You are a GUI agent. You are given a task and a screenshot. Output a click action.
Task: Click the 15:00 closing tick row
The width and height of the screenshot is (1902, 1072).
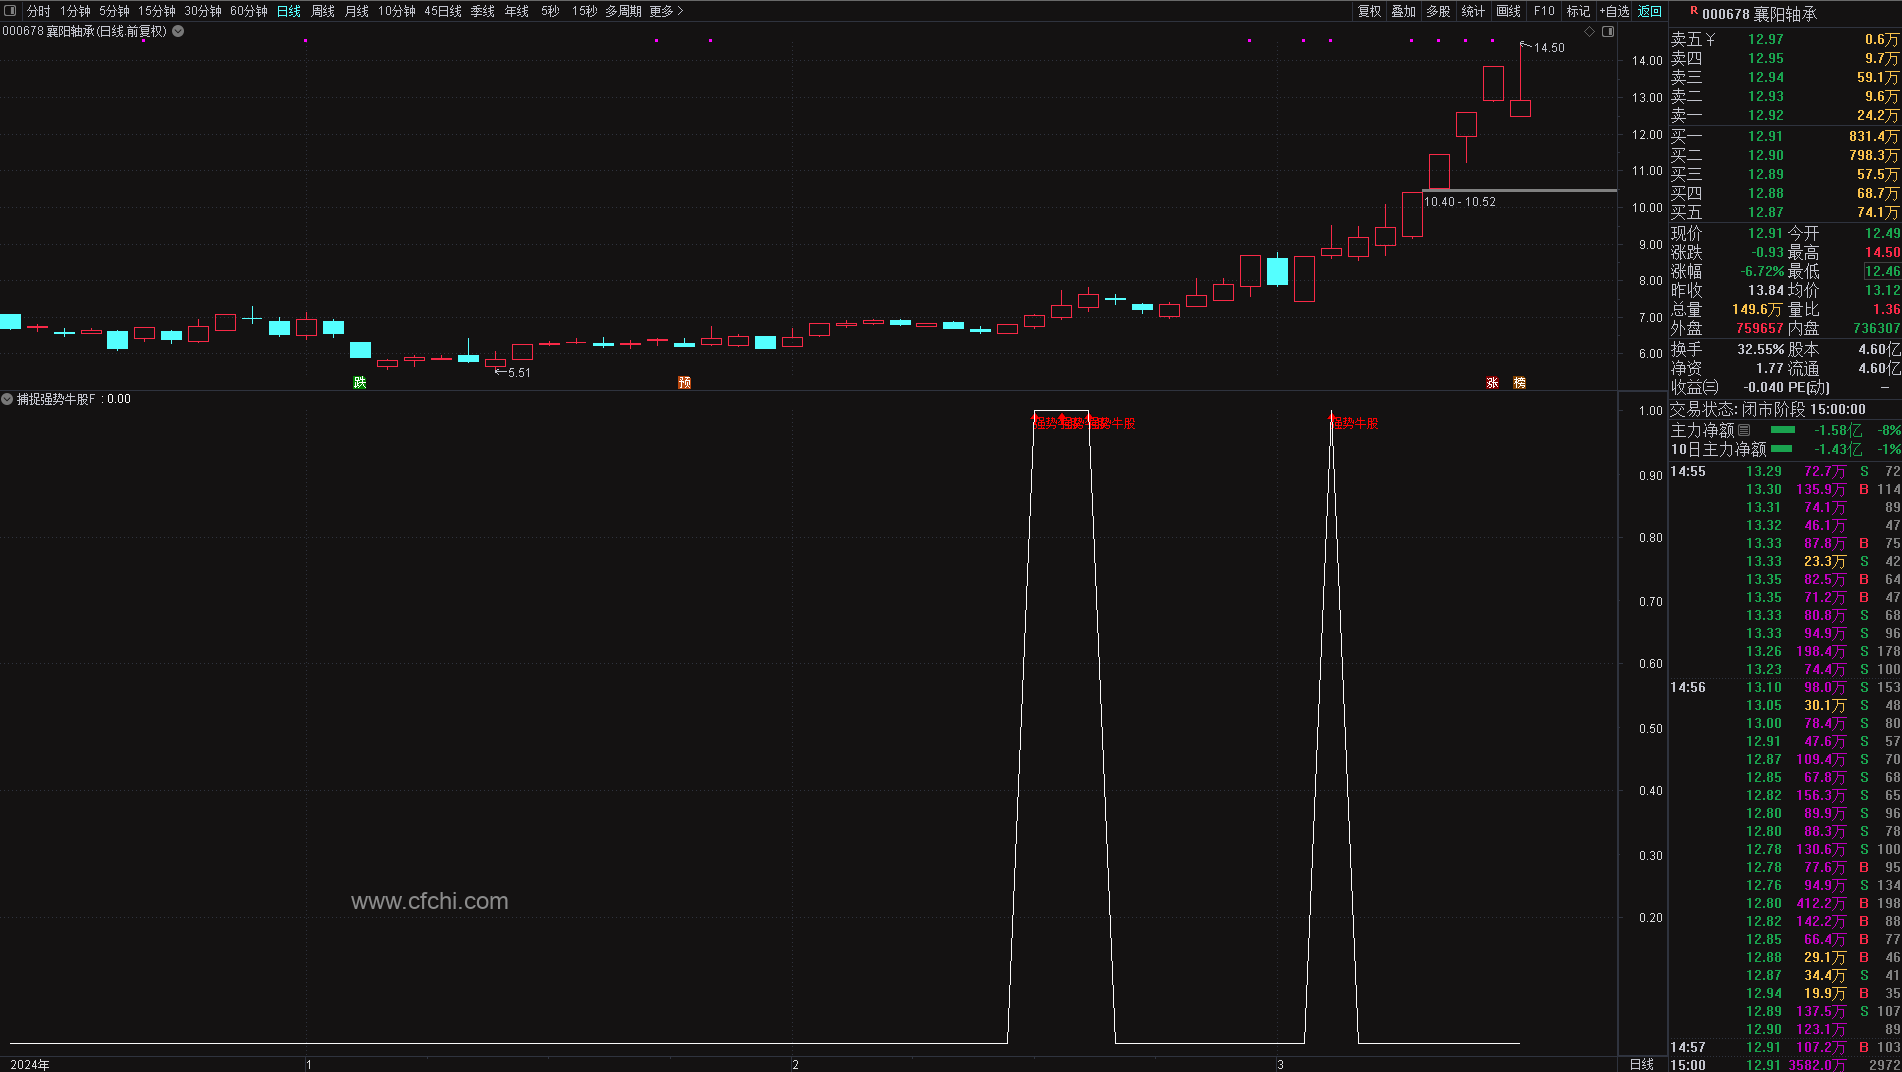[1785, 1065]
